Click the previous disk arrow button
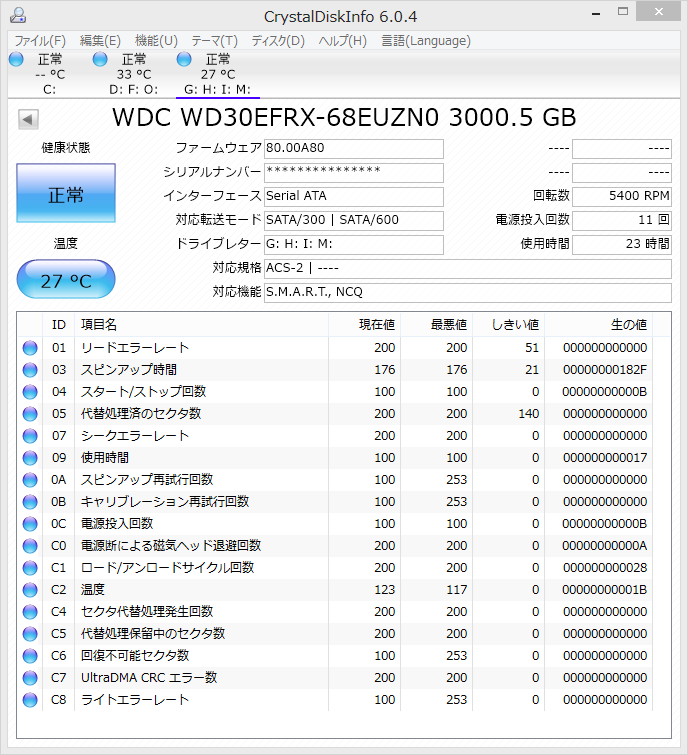Screen dimensions: 688x755 28,119
